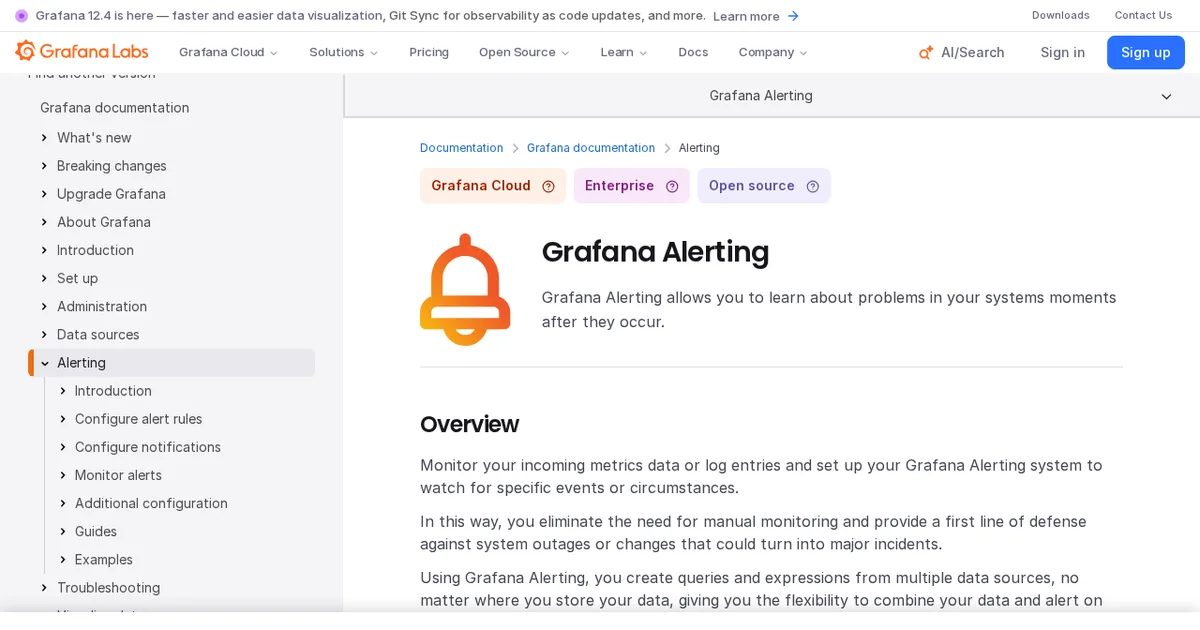The height and width of the screenshot is (630, 1200).
Task: Click the Learn more announcement link
Action: click(746, 16)
